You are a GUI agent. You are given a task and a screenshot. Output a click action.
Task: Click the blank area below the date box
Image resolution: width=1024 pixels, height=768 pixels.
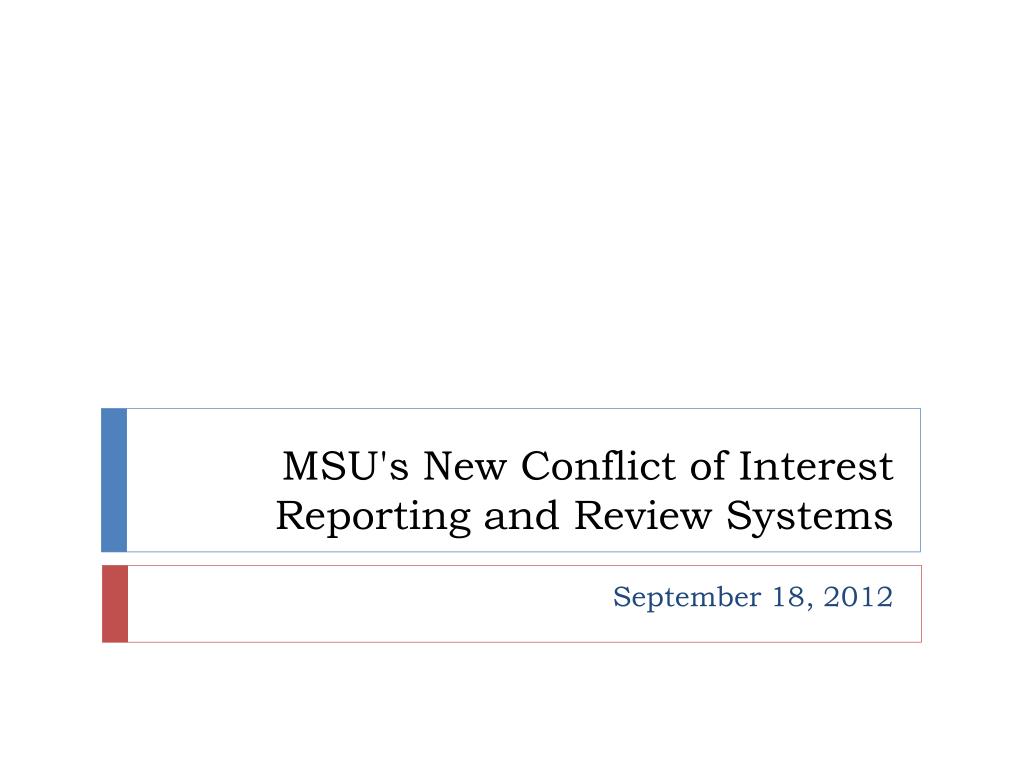pyautogui.click(x=512, y=705)
